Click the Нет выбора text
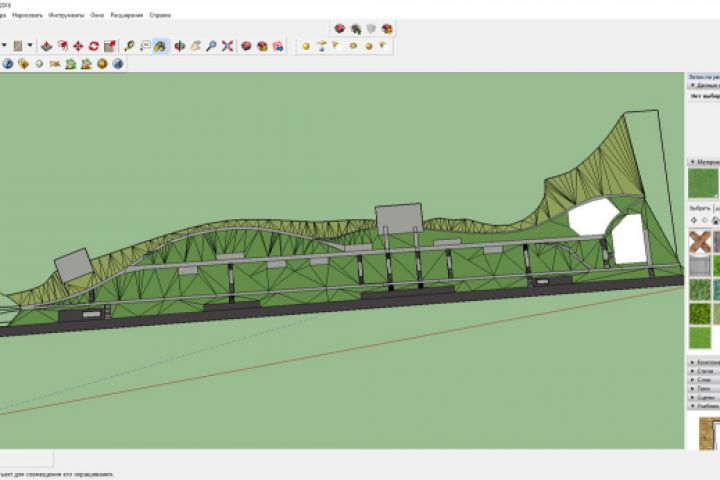This screenshot has width=720, height=480. click(705, 96)
